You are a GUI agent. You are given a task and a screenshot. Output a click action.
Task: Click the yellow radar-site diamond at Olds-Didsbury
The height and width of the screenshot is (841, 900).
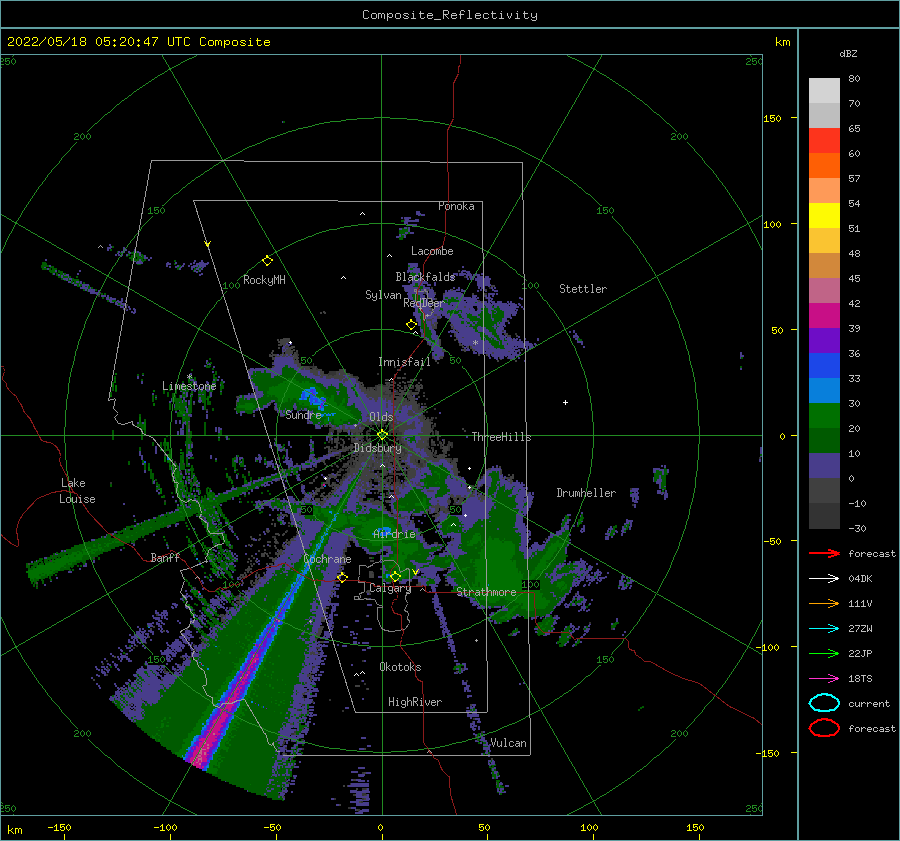pyautogui.click(x=382, y=435)
